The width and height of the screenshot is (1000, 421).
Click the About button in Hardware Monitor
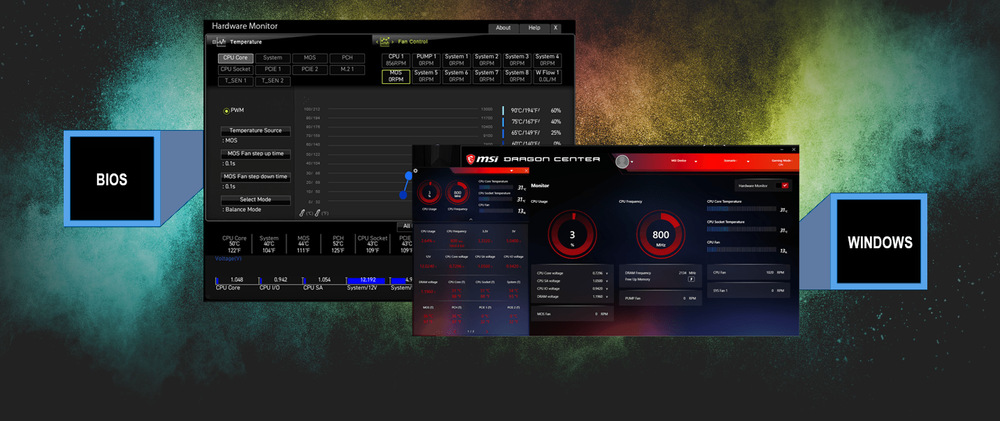click(503, 27)
